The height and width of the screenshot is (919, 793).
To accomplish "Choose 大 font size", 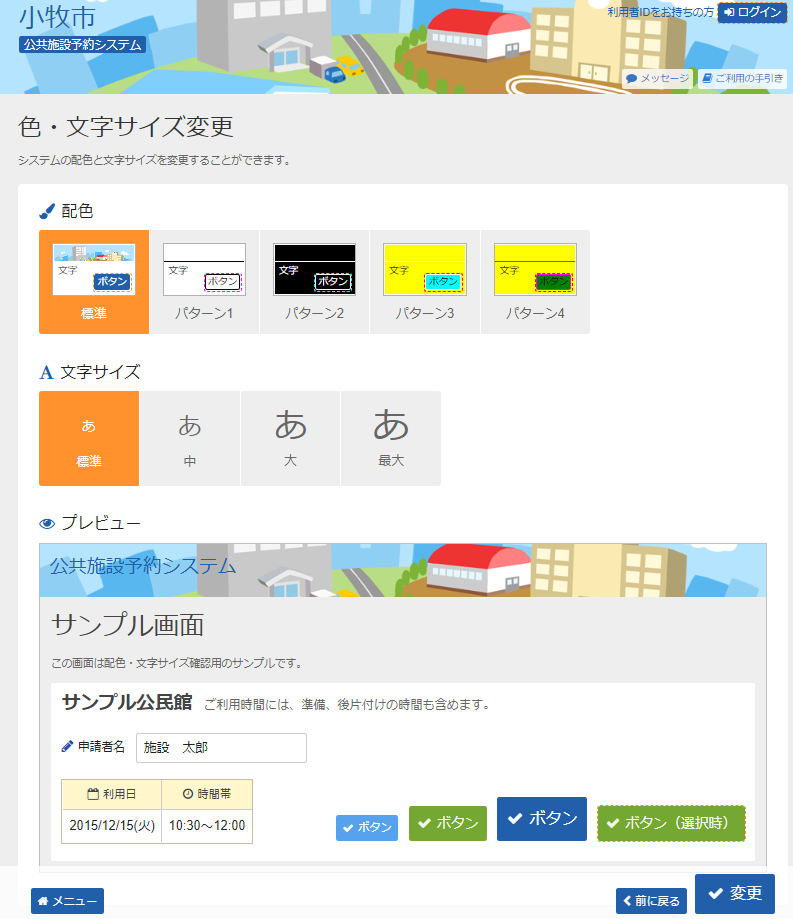I will point(290,438).
